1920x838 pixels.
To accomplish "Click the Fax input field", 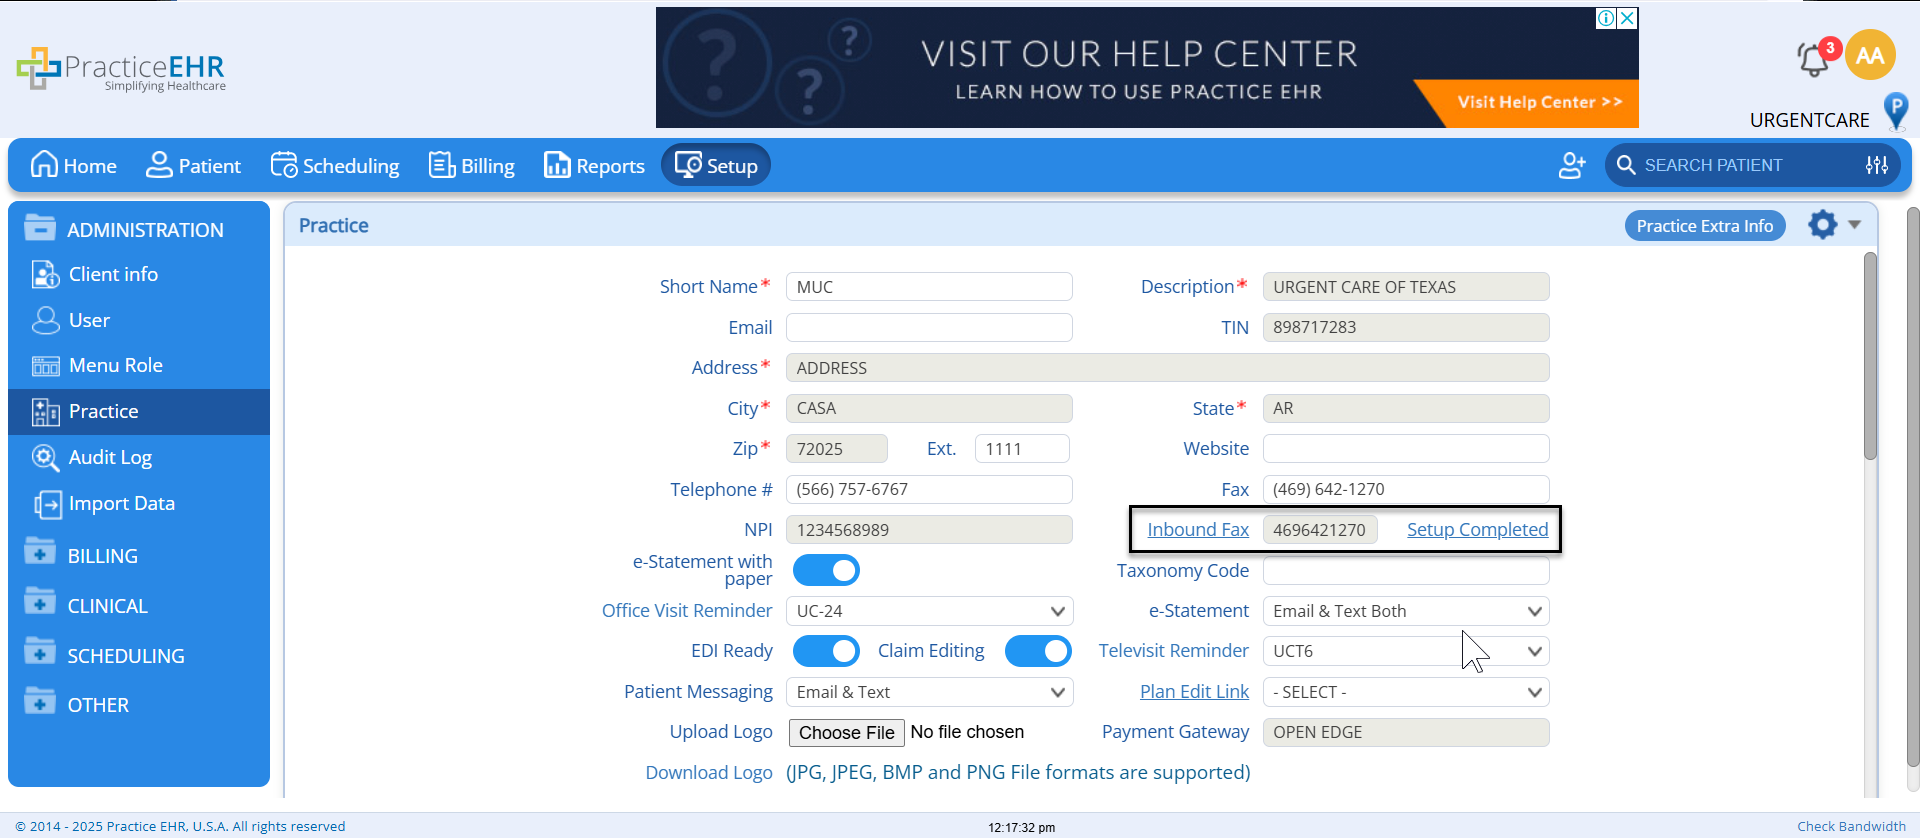I will [1406, 489].
